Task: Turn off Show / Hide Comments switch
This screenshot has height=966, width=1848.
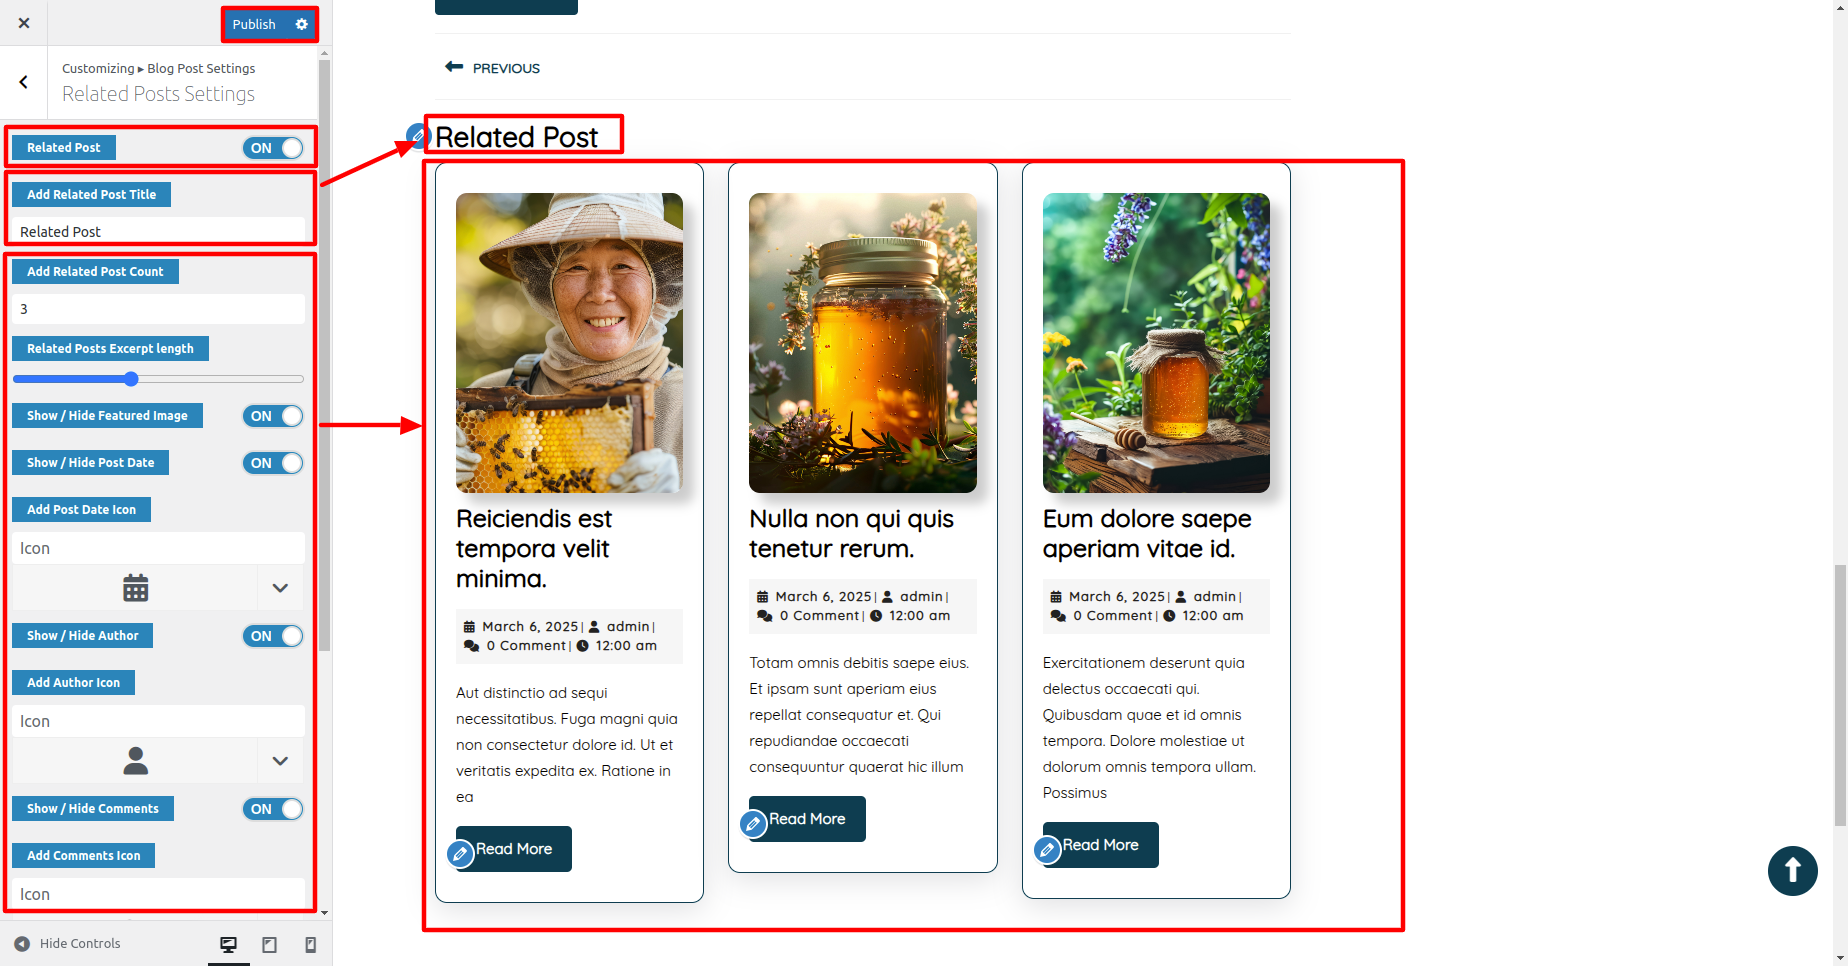Action: [x=272, y=809]
